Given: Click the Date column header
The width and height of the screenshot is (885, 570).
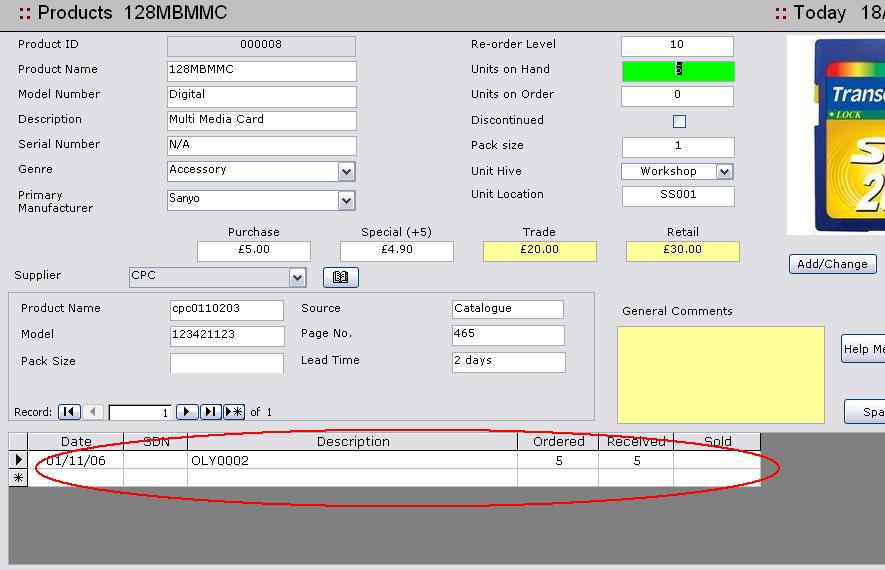Looking at the screenshot, I should pyautogui.click(x=76, y=441).
